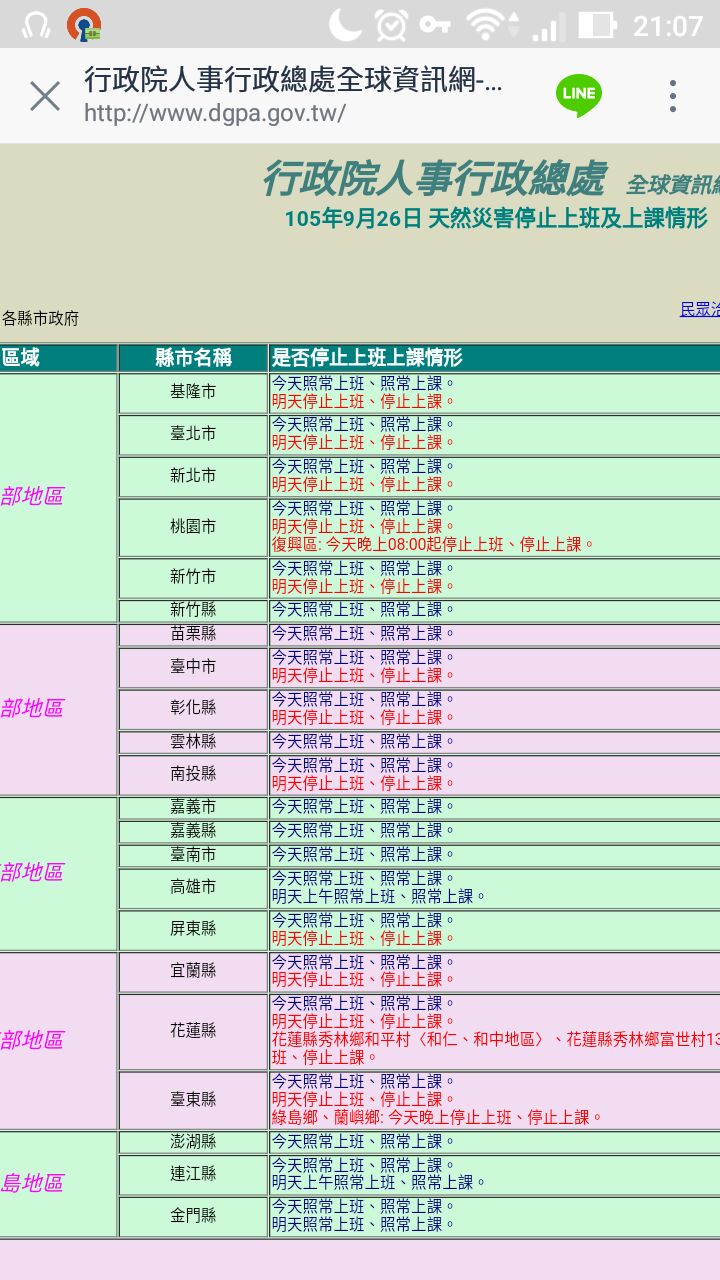Viewport: 720px width, 1280px height.
Task: Open the three-dot overflow menu
Action: (673, 96)
